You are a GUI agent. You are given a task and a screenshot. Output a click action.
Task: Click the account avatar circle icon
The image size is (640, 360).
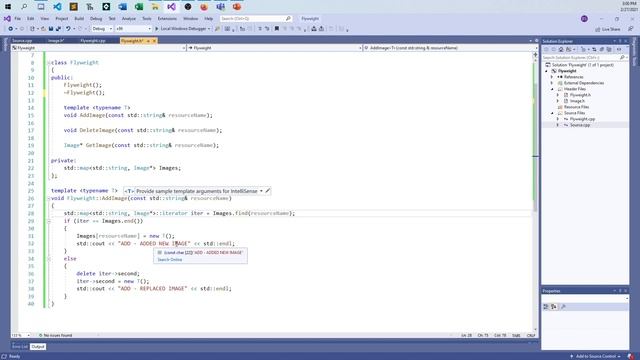click(584, 19)
